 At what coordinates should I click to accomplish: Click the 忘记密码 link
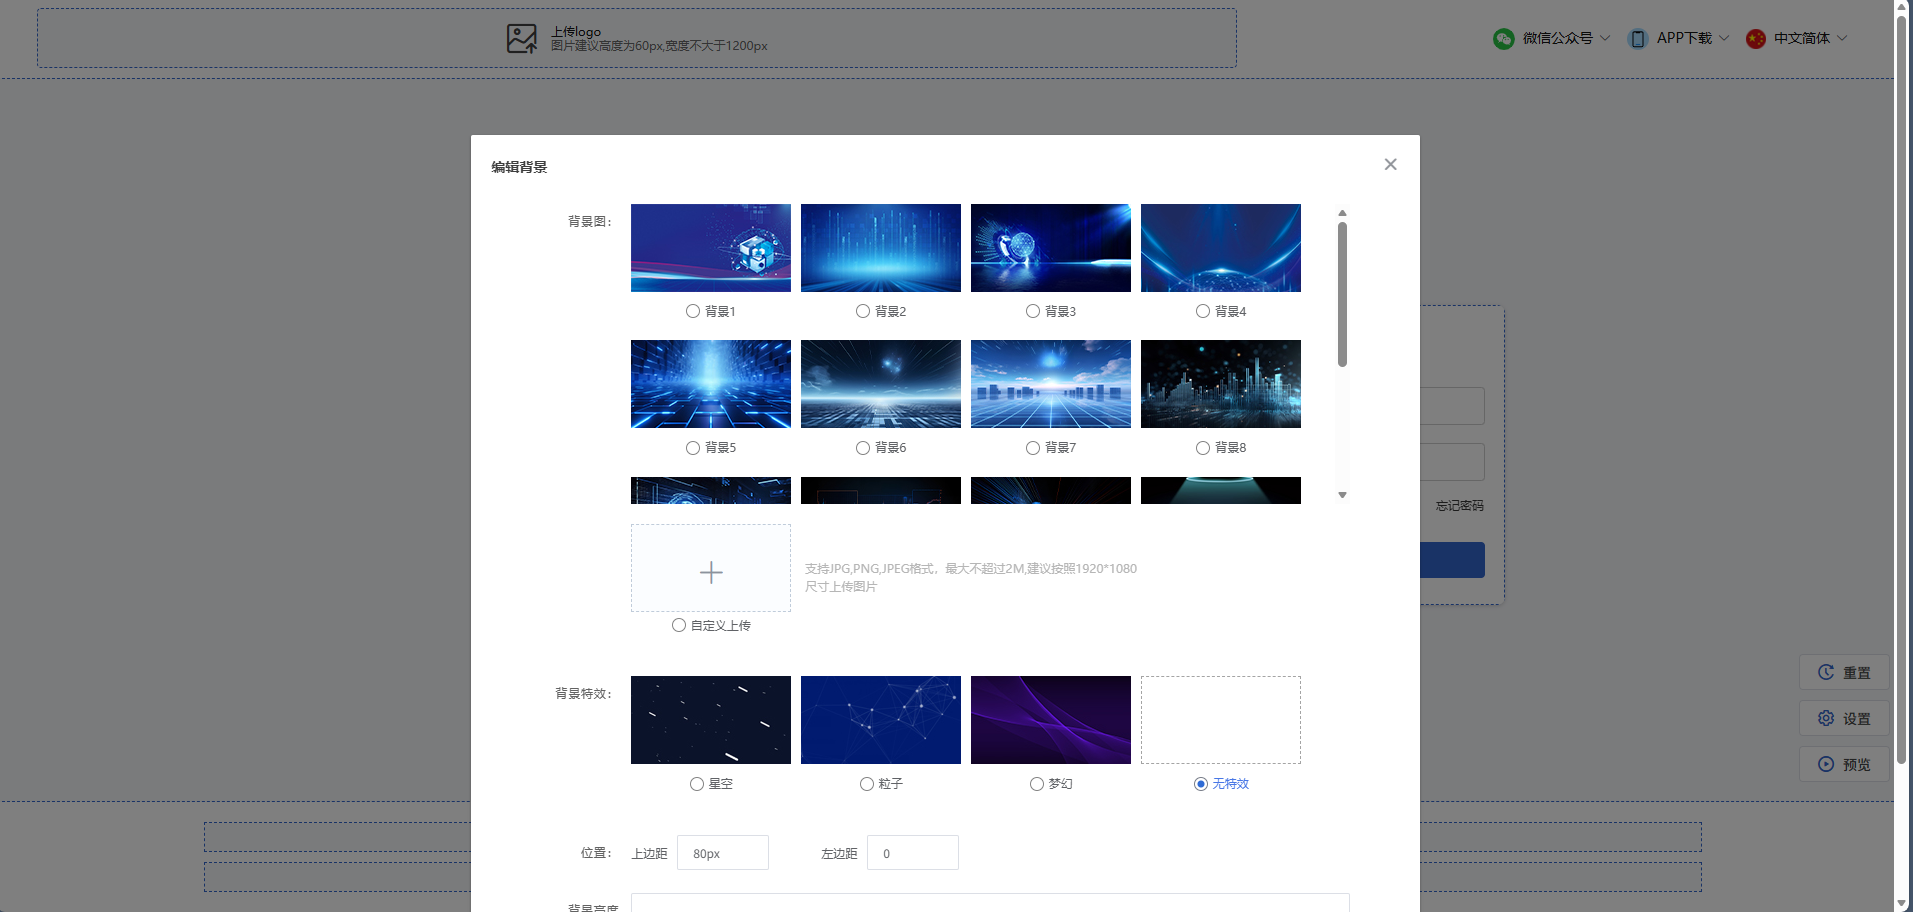[x=1460, y=506]
